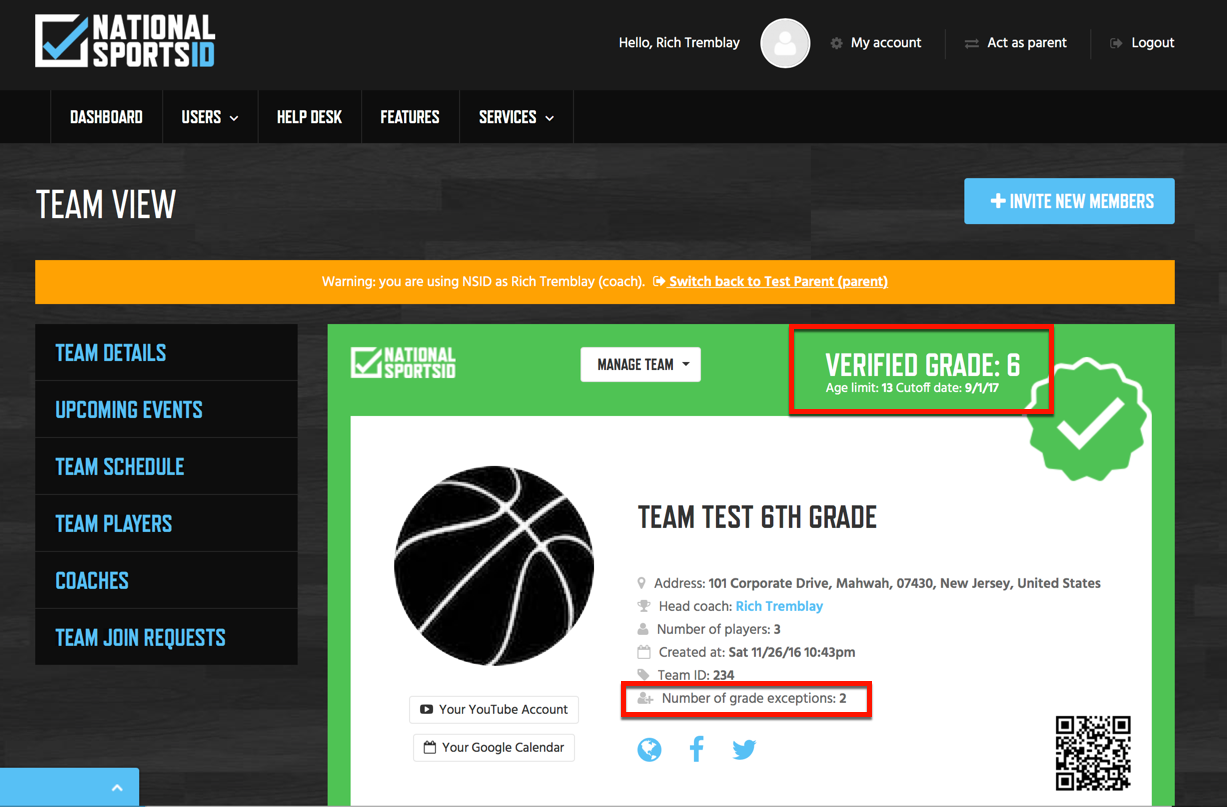Click the Your Google Calendar button
The width and height of the screenshot is (1227, 807).
tap(494, 747)
